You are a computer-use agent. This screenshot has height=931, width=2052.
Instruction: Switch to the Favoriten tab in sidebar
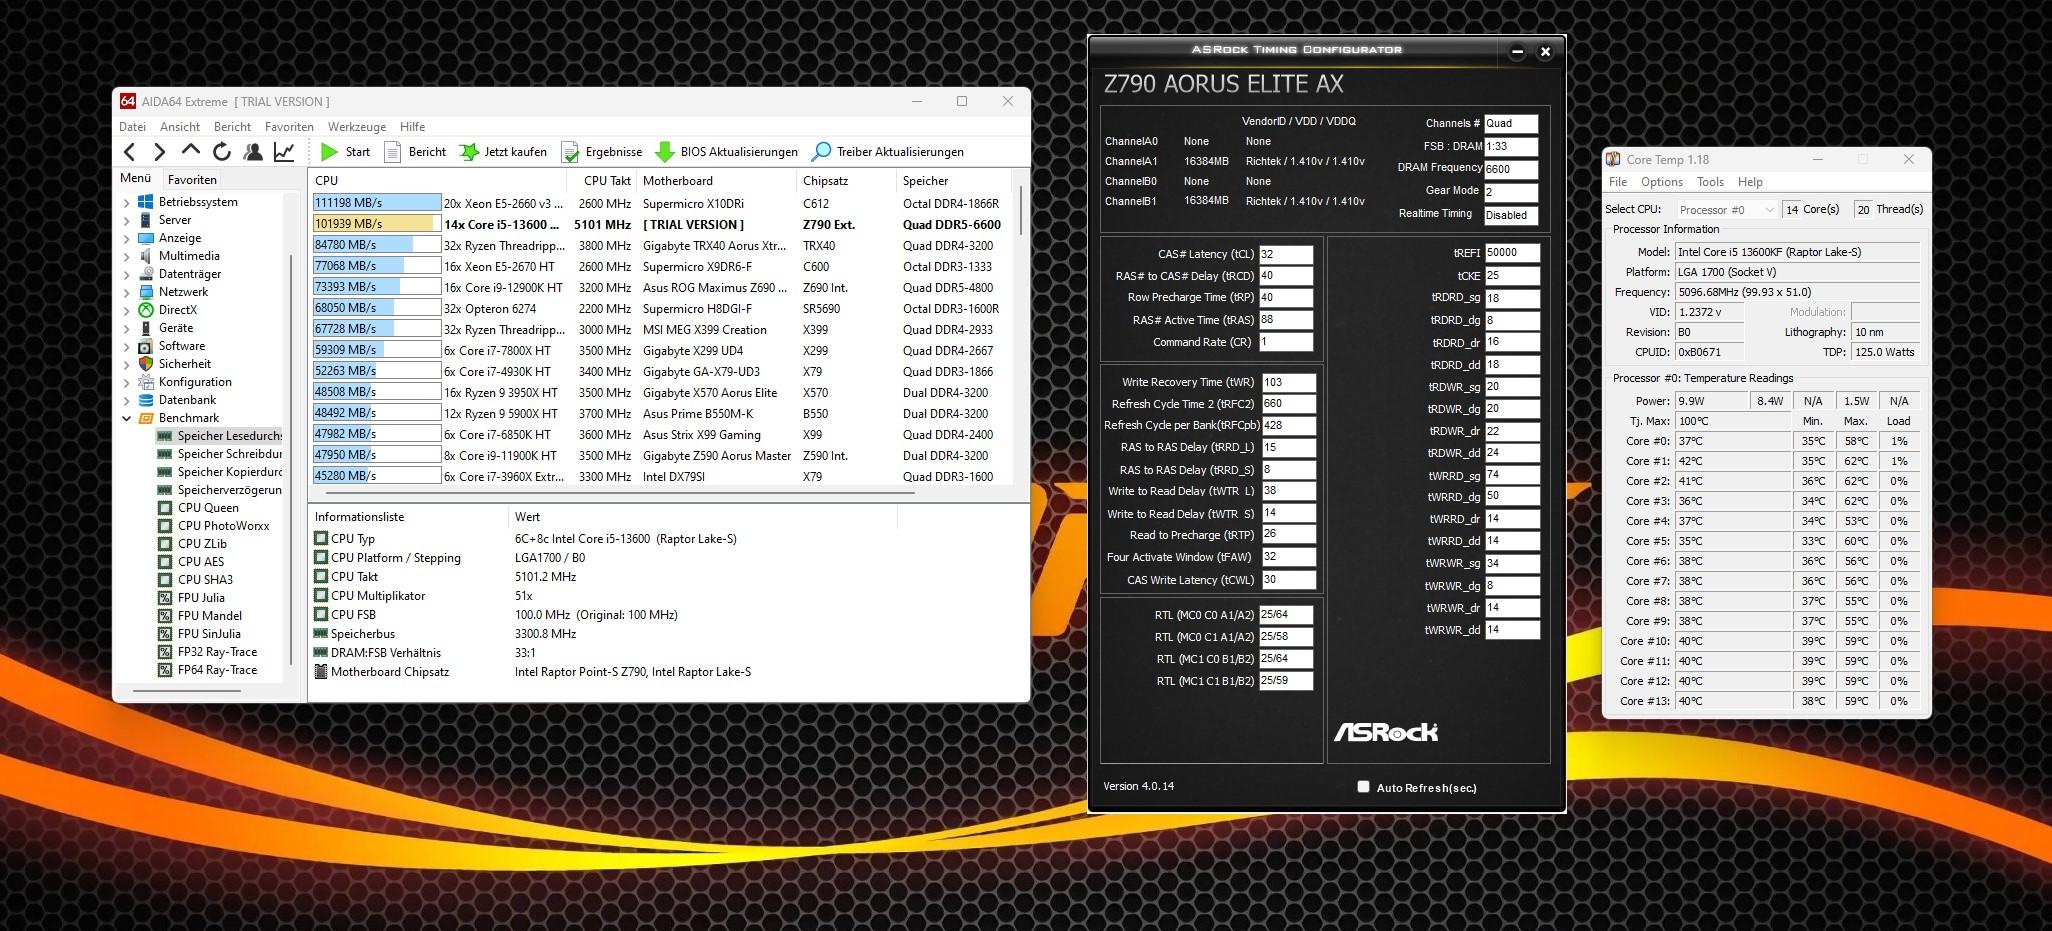pyautogui.click(x=192, y=180)
